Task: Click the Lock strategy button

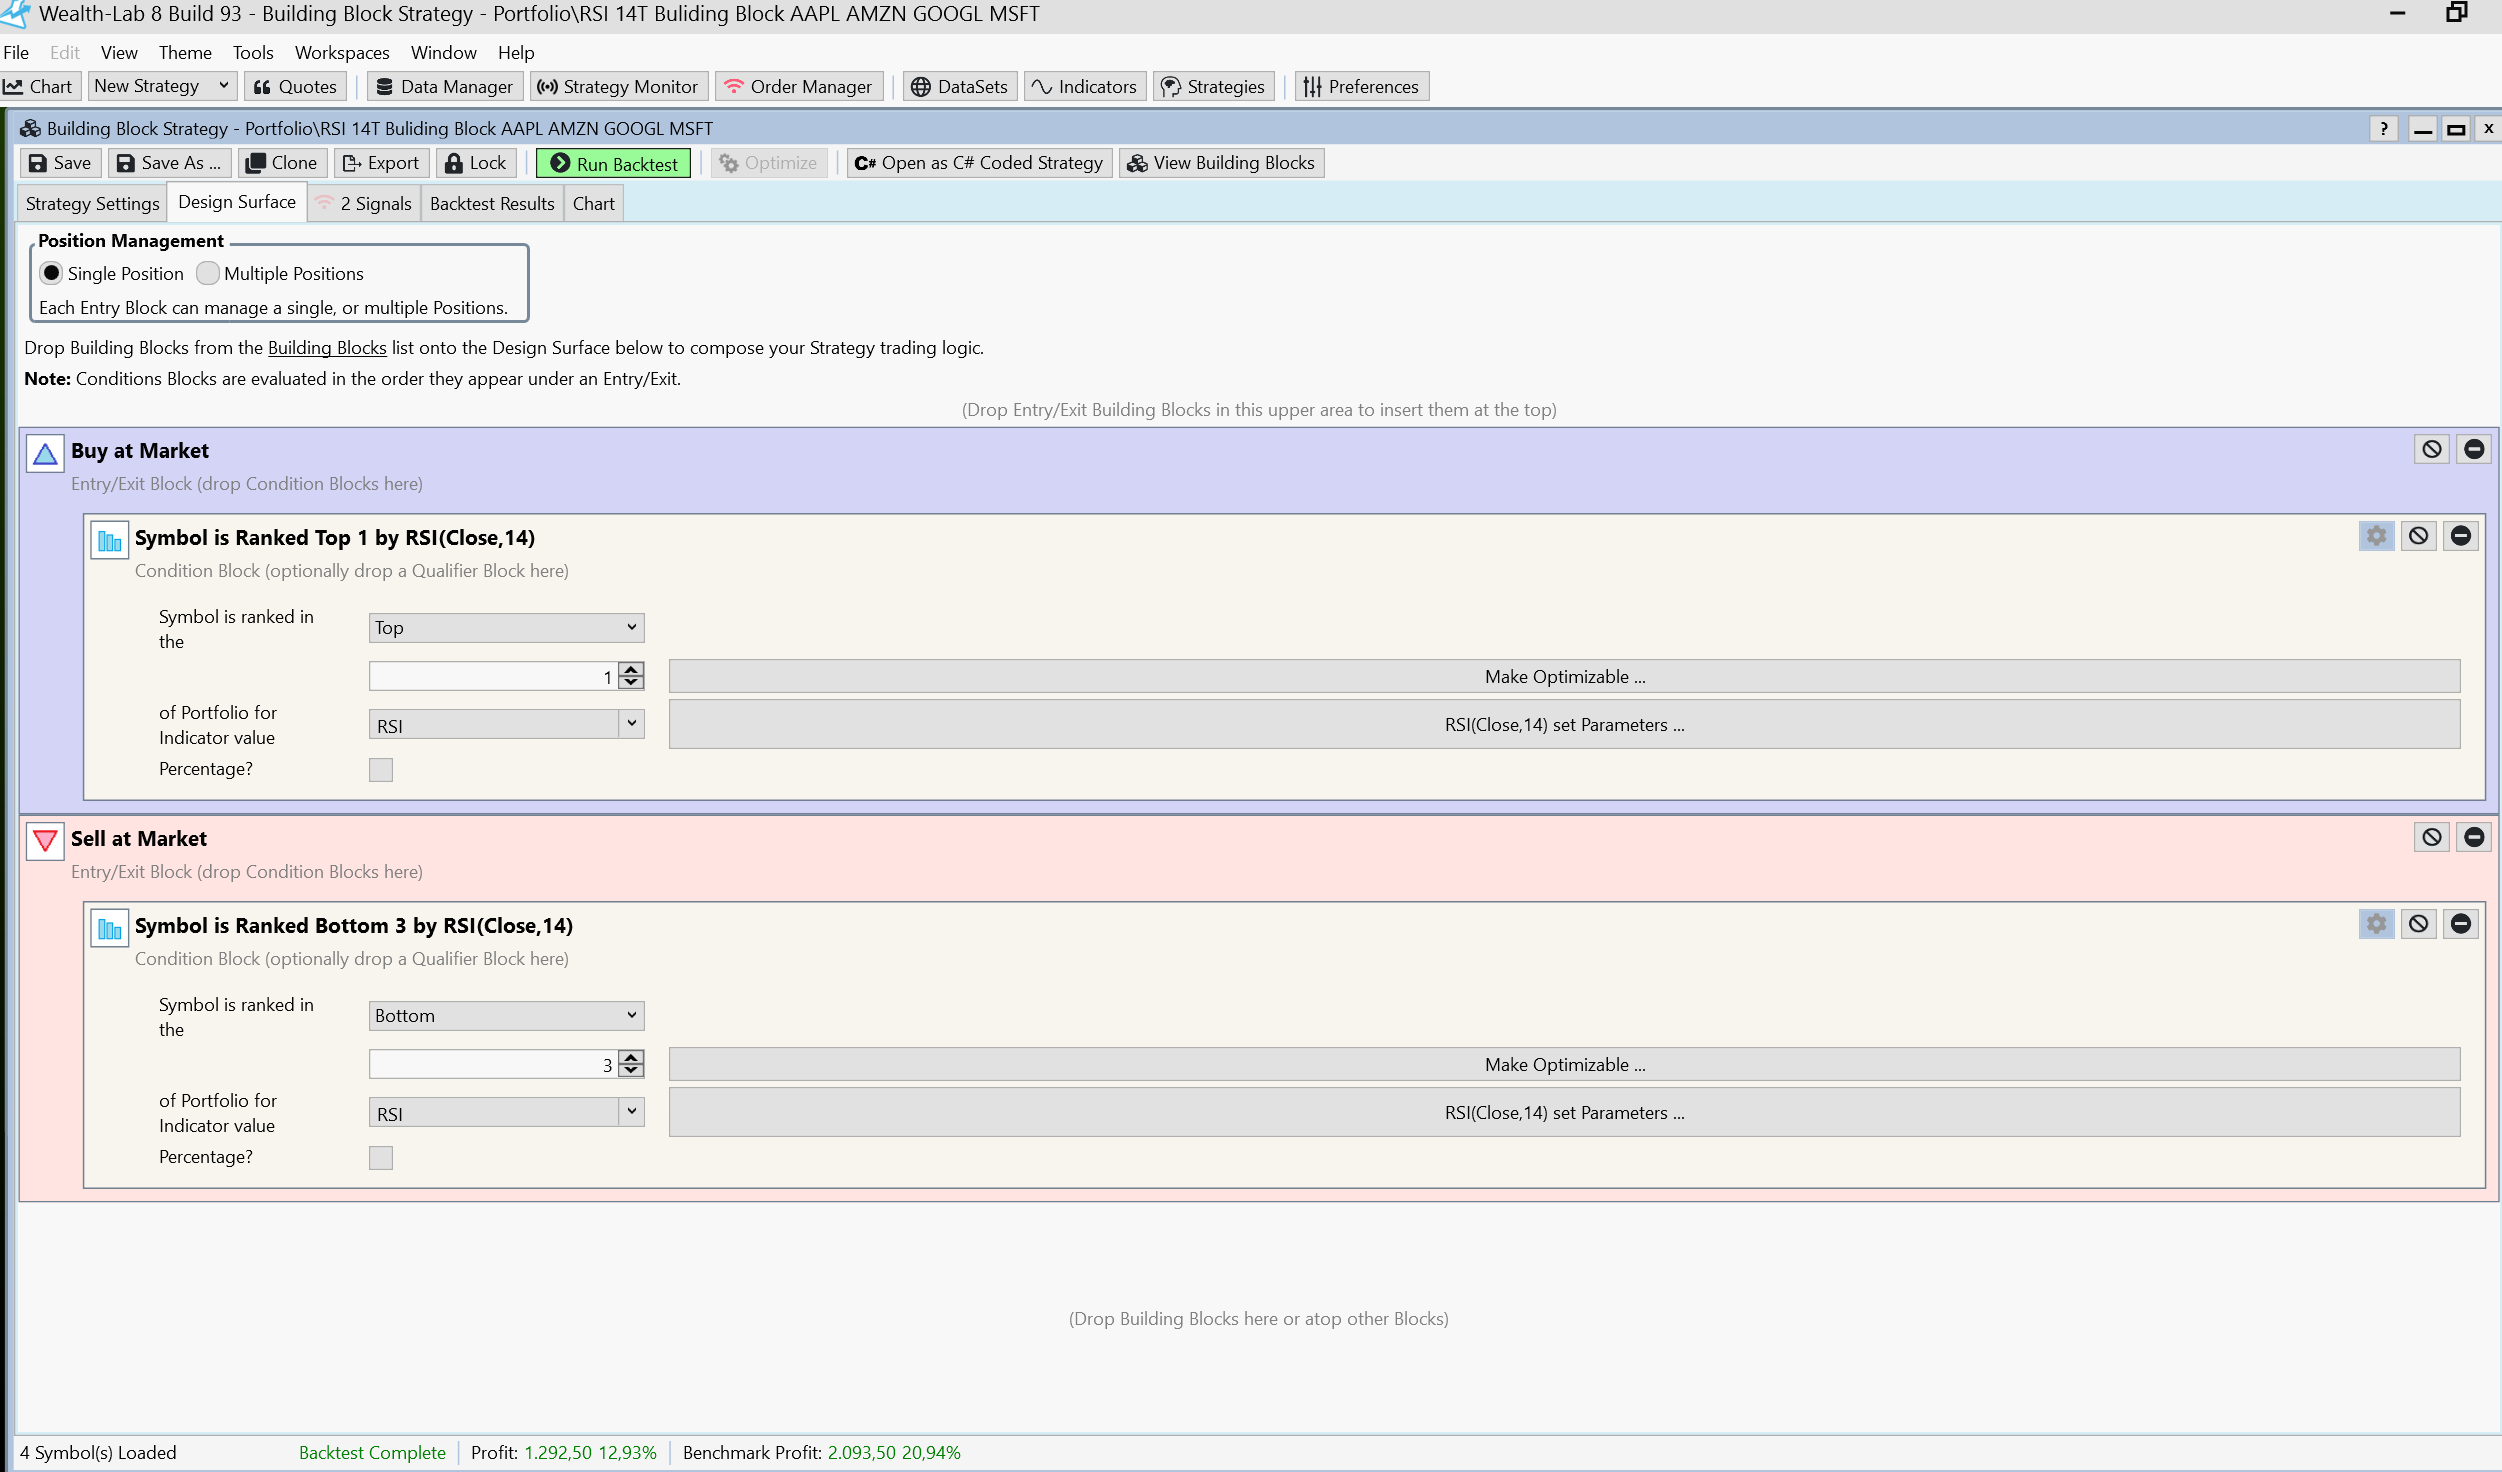Action: click(x=476, y=163)
